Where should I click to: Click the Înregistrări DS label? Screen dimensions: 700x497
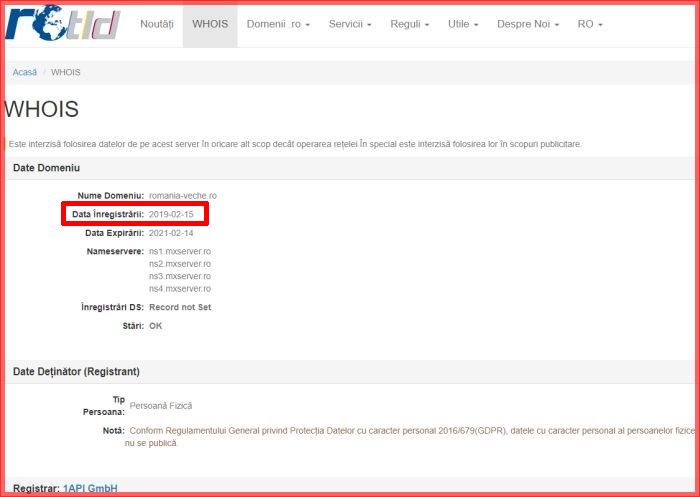[112, 307]
